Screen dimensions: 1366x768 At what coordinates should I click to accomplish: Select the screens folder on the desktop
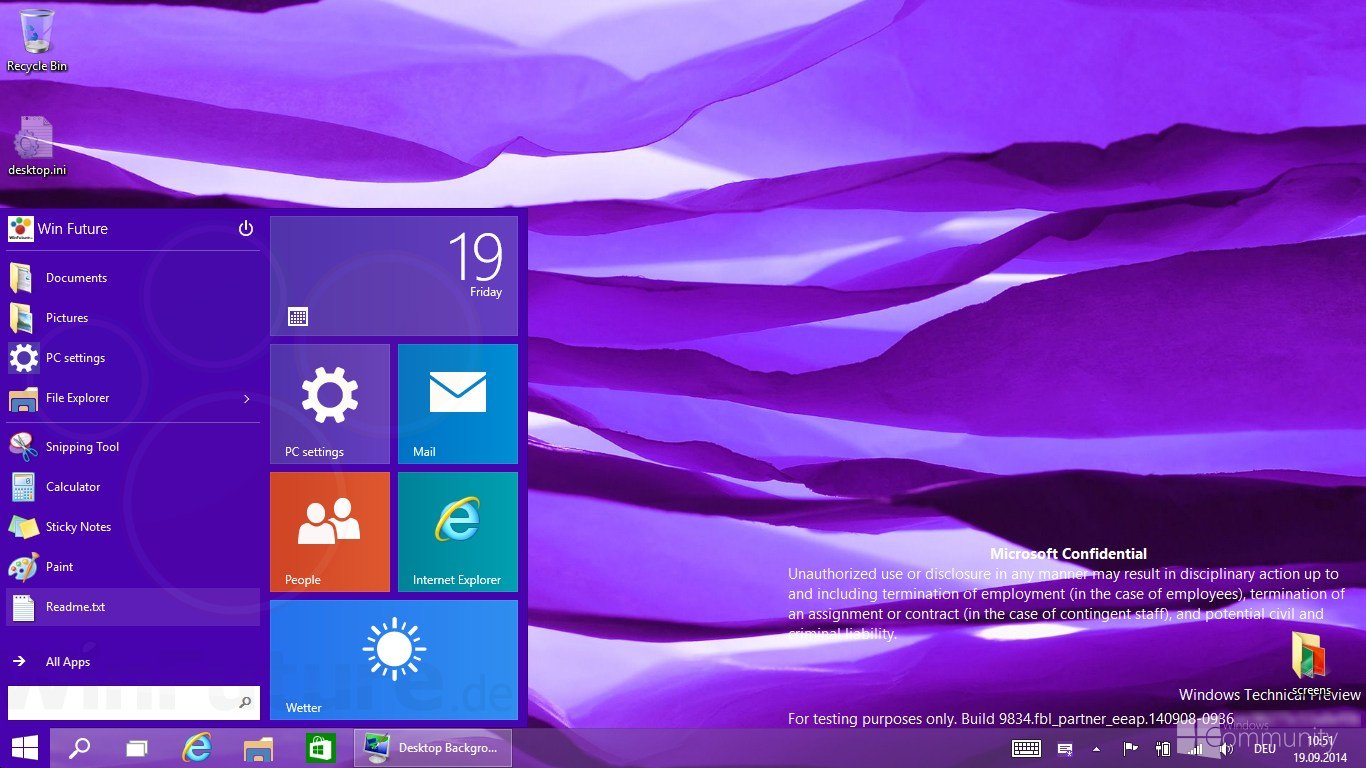[x=1310, y=663]
